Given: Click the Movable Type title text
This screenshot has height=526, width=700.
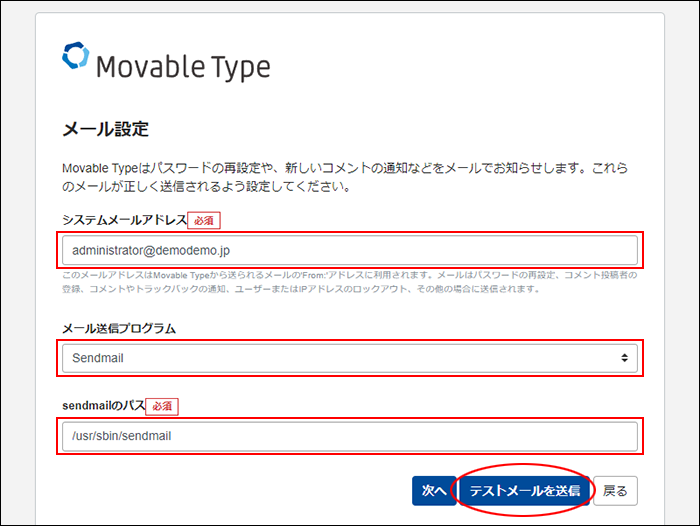Looking at the screenshot, I should [x=183, y=67].
